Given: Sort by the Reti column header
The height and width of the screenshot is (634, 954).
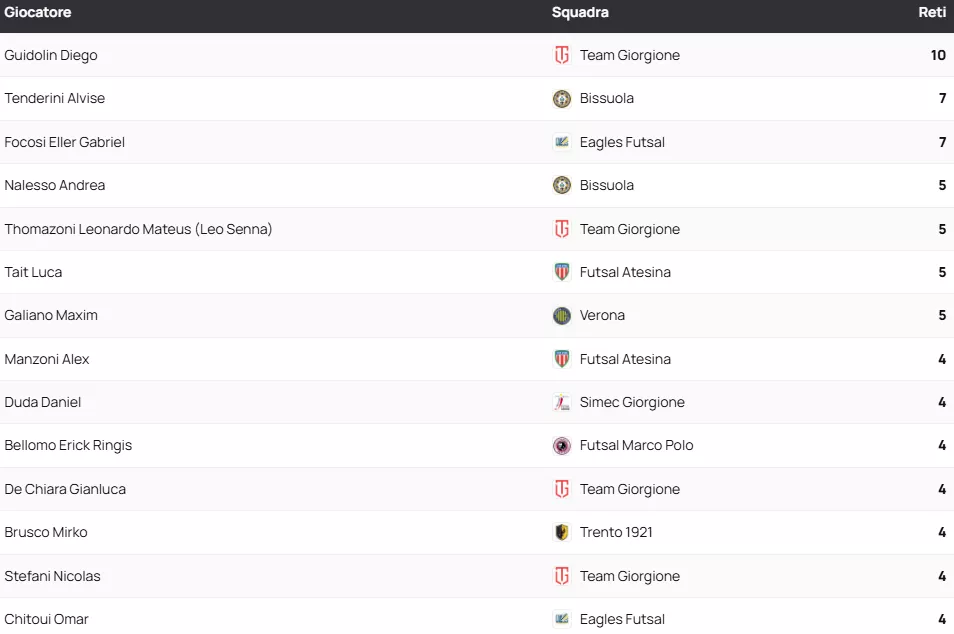Looking at the screenshot, I should pyautogui.click(x=932, y=13).
